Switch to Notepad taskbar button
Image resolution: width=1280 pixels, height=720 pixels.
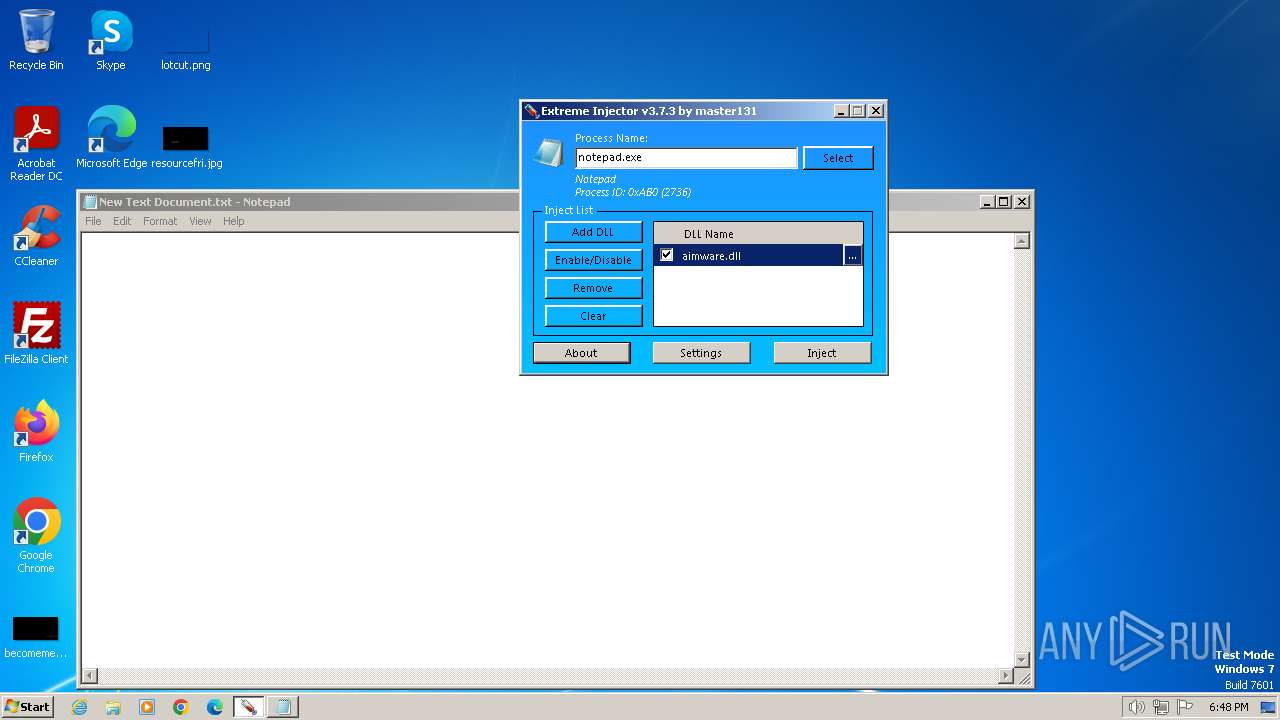pos(283,707)
